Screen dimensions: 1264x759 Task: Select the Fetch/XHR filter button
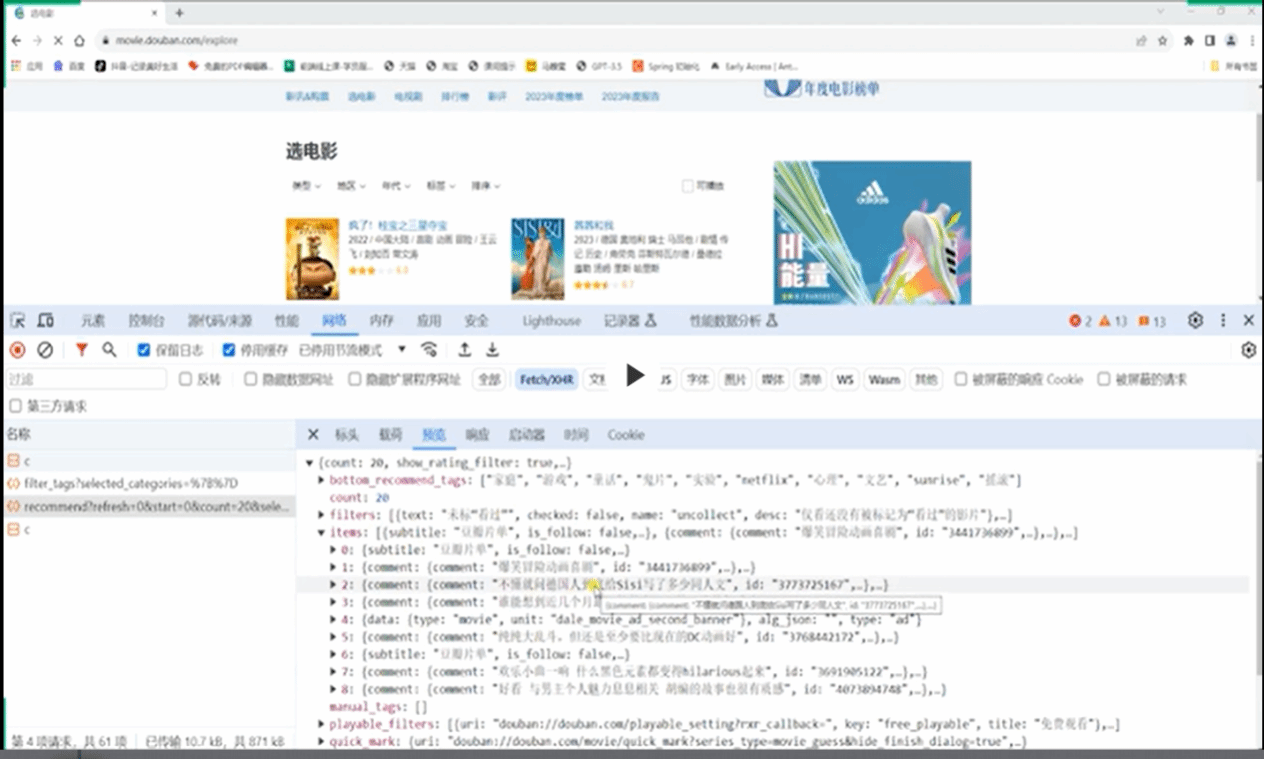pyautogui.click(x=547, y=380)
